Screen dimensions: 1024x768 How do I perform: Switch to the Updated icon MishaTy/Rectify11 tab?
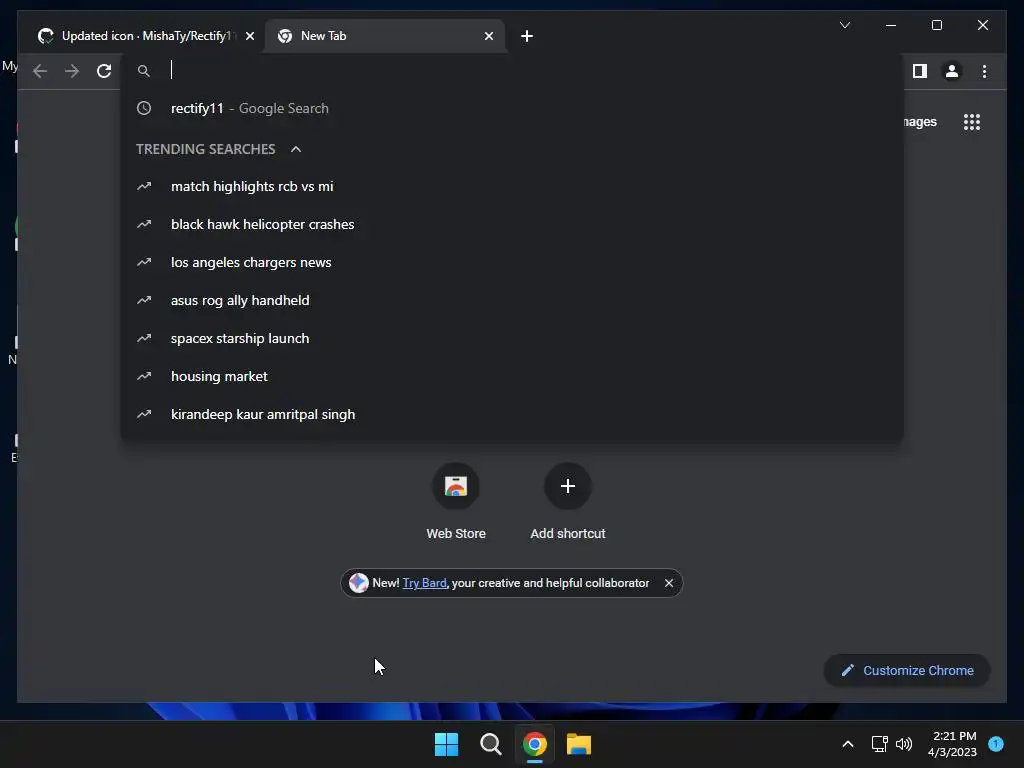[x=145, y=36]
